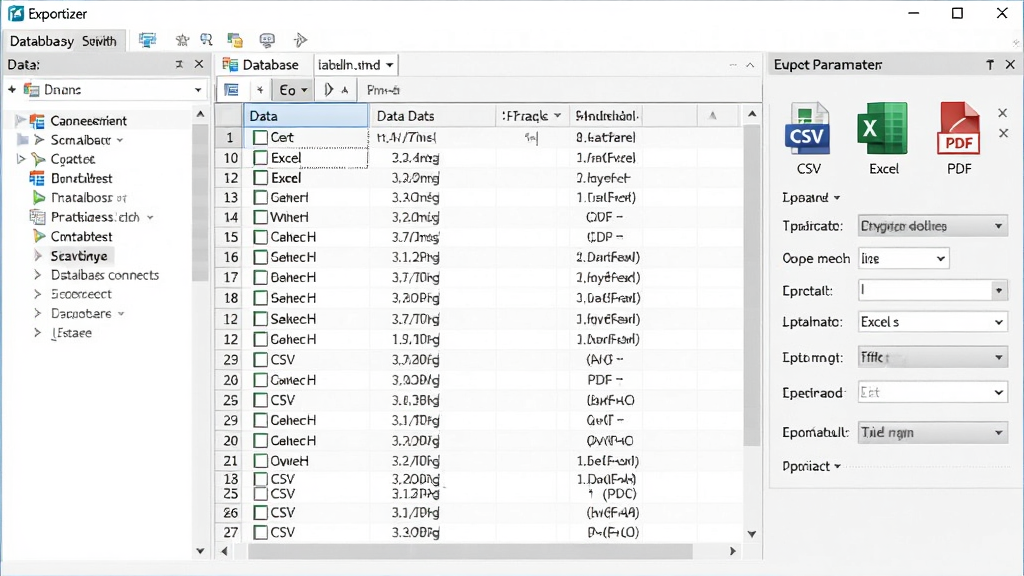The width and height of the screenshot is (1024, 576).
Task: Click the plus icon beside Dnans
Action: [12, 89]
